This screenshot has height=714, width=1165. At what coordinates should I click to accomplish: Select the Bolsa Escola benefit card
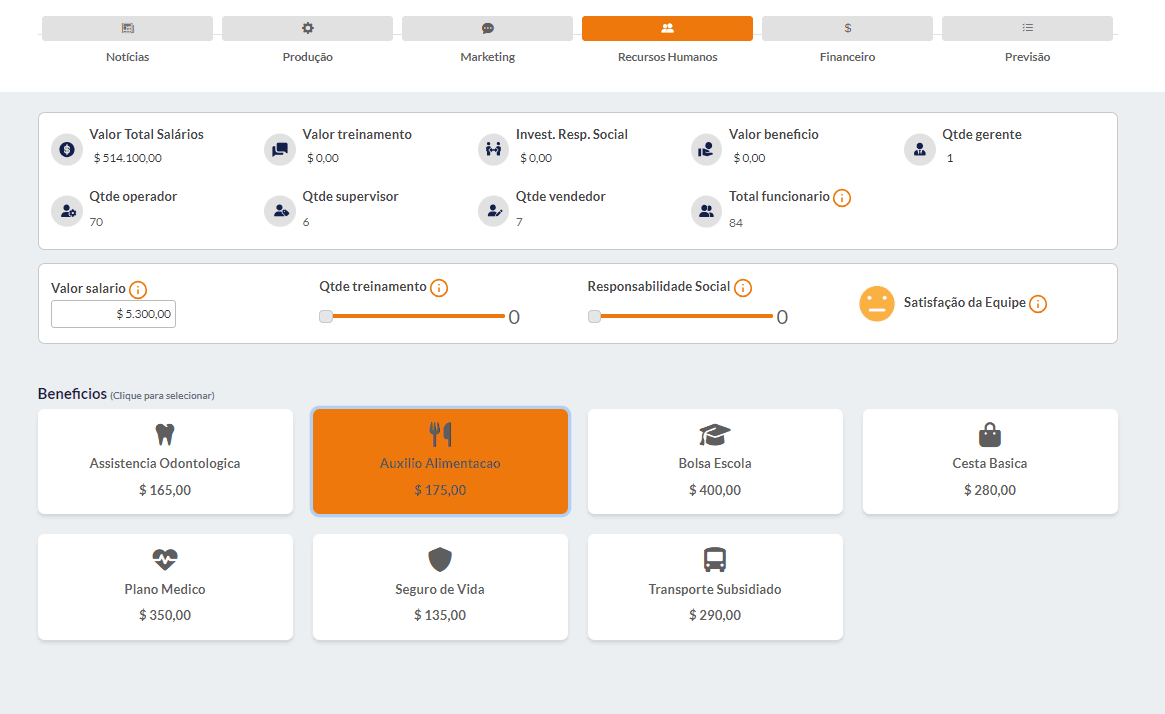[x=715, y=461]
